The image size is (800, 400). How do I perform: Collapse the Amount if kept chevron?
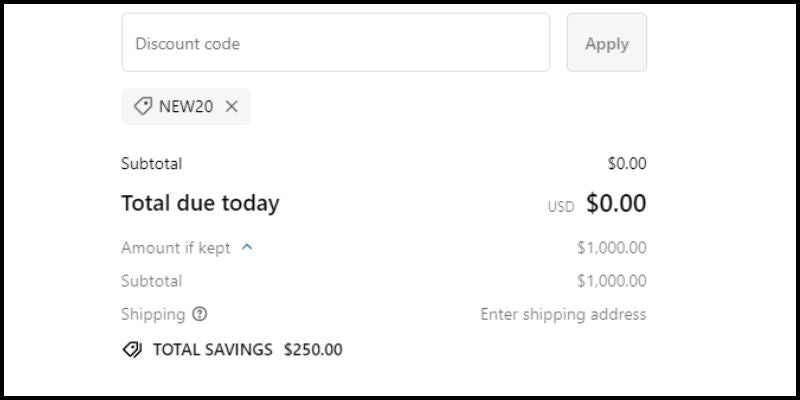[x=247, y=247]
